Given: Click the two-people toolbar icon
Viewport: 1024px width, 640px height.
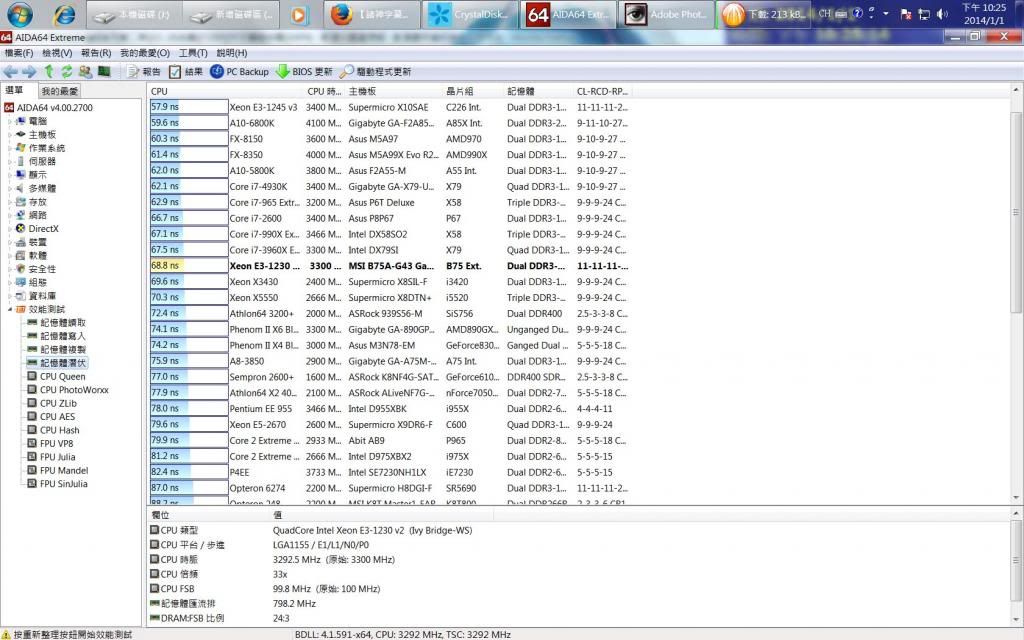Looking at the screenshot, I should tap(86, 72).
